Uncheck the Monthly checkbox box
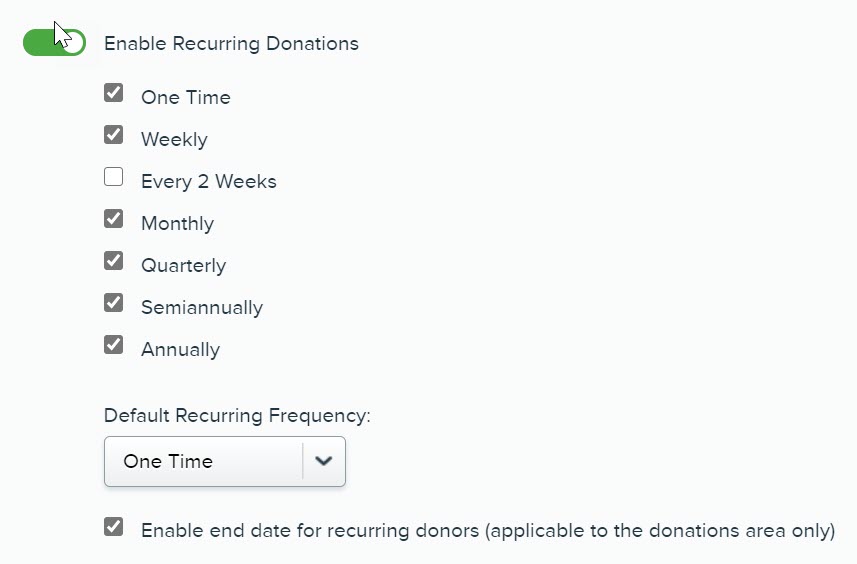 [114, 219]
